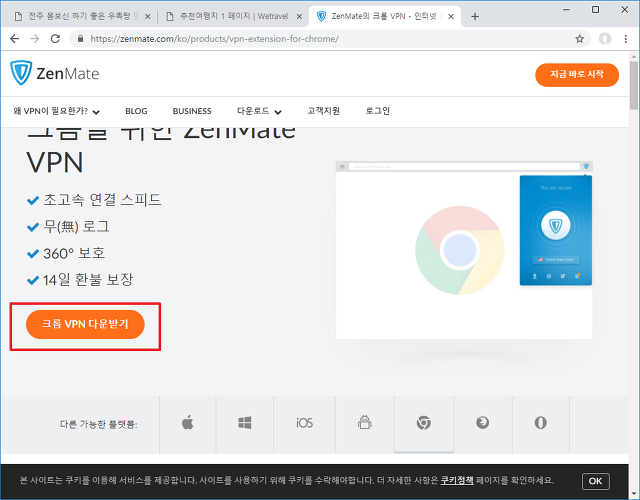Close the Wetravel tab

point(299,16)
